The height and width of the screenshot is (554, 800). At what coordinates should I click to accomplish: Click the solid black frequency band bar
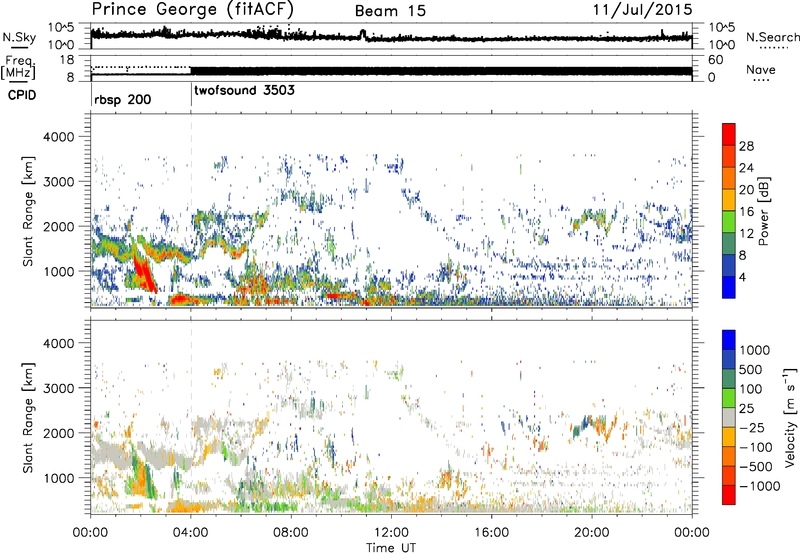[x=441, y=71]
